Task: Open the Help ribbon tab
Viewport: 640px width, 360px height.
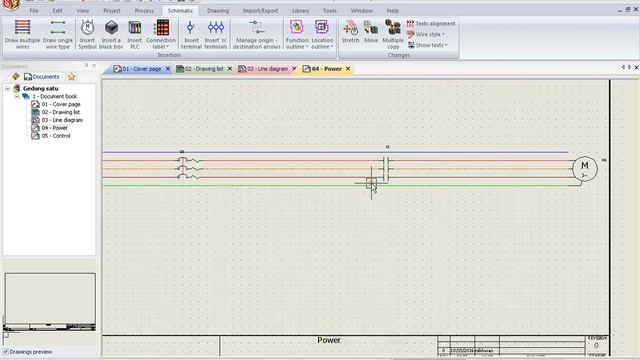Action: click(393, 11)
